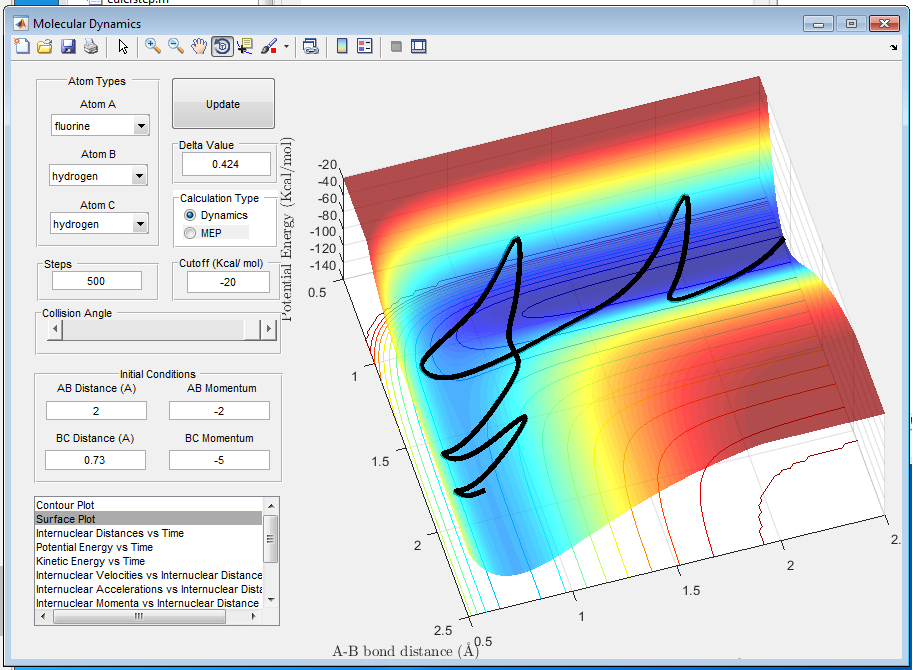Click the Open File folder icon
Viewport: 913px width, 670px height.
coord(45,46)
